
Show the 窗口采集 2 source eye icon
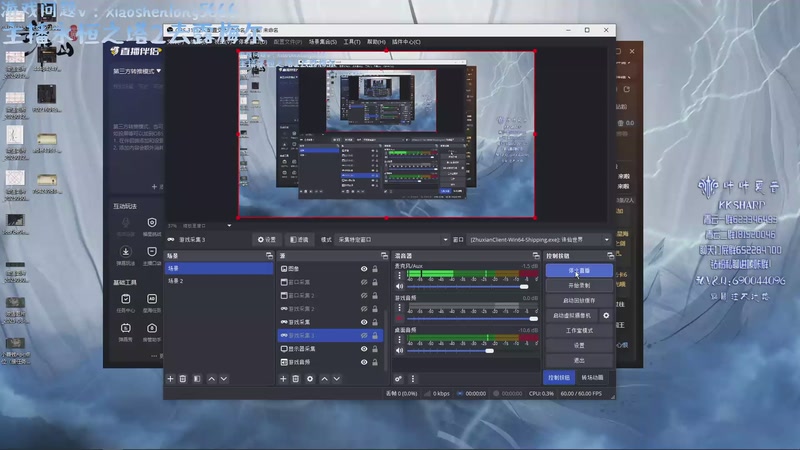pos(364,295)
